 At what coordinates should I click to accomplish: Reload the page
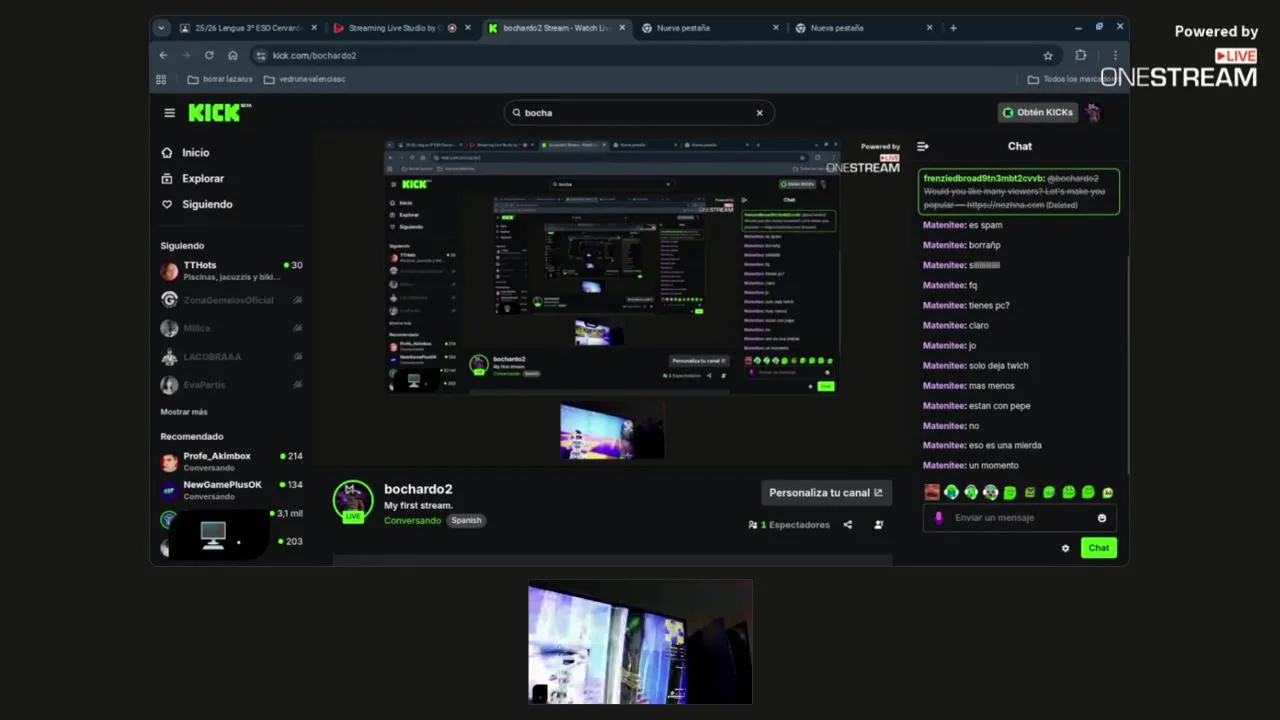coord(209,55)
